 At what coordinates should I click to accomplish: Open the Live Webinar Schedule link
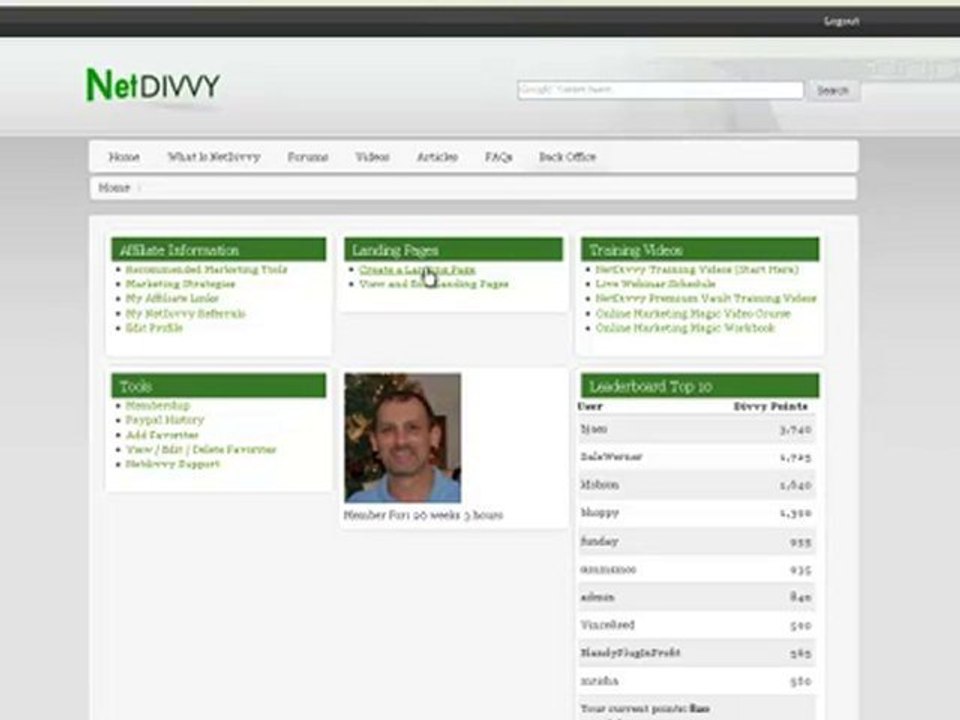(x=655, y=283)
